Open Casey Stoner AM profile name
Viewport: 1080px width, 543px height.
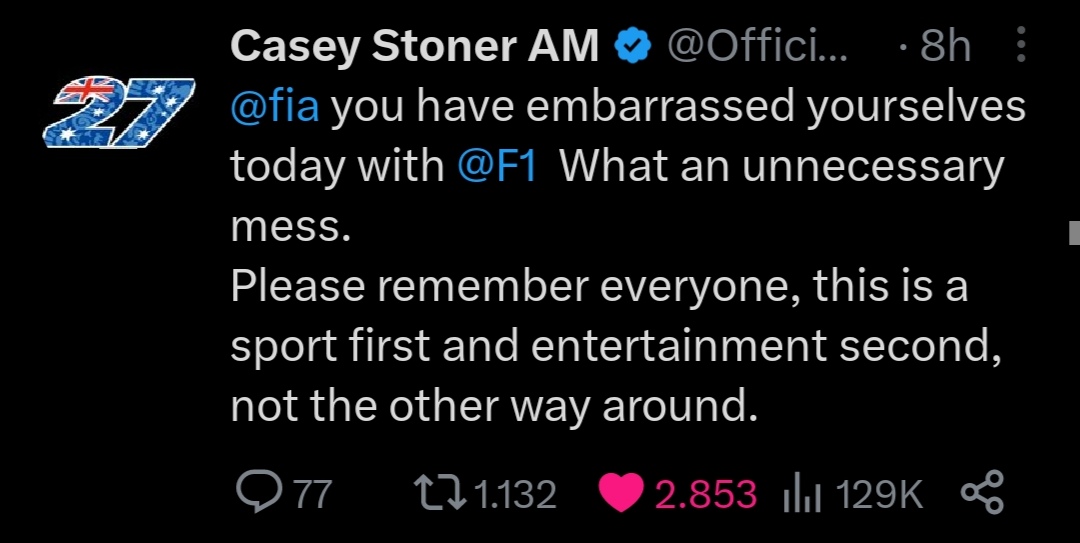coord(414,46)
